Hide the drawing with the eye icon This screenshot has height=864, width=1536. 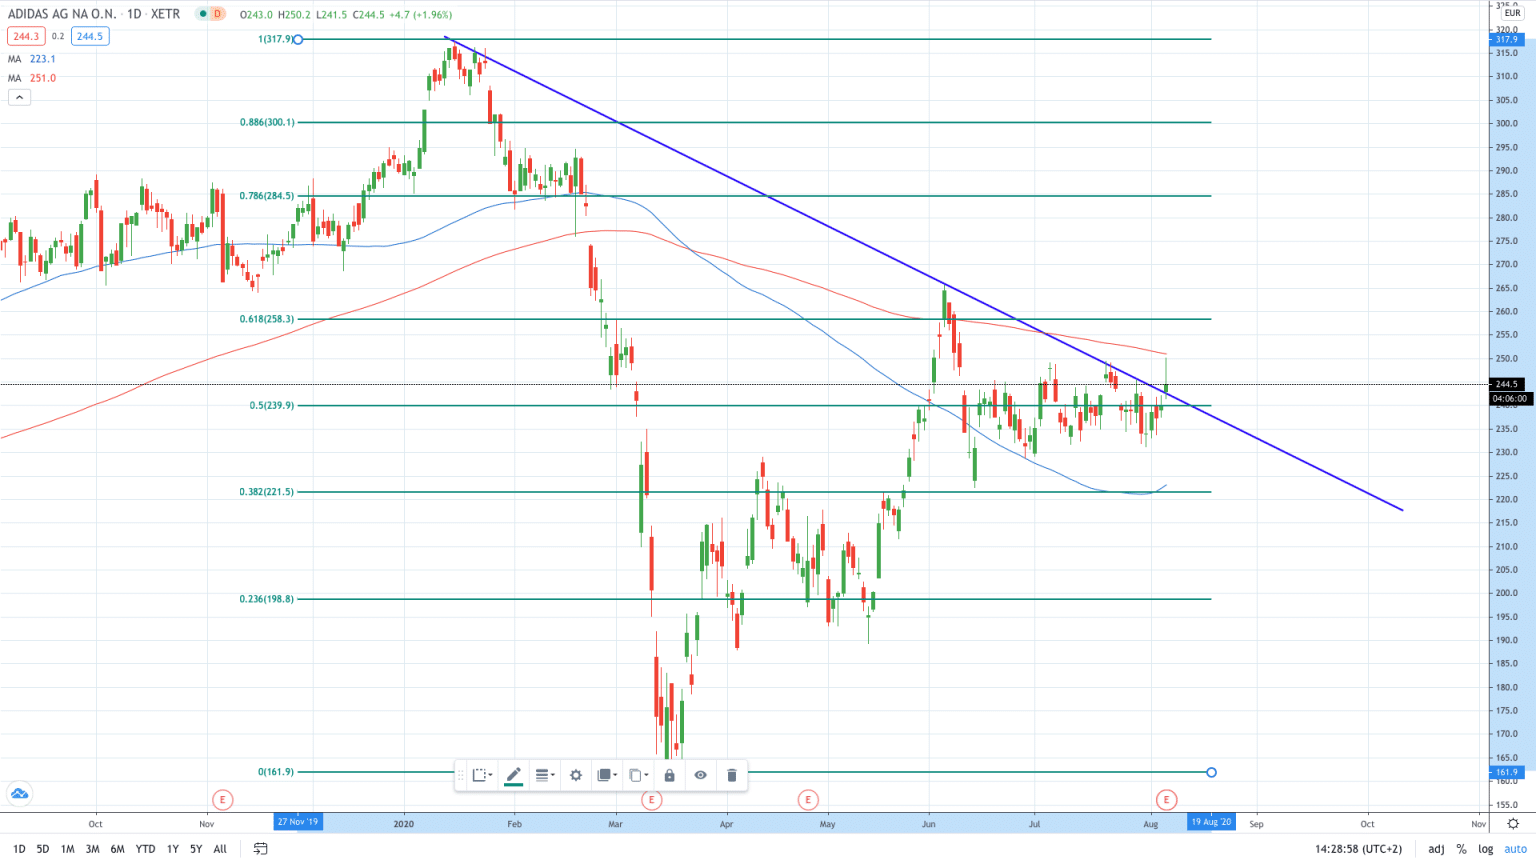[x=700, y=775]
